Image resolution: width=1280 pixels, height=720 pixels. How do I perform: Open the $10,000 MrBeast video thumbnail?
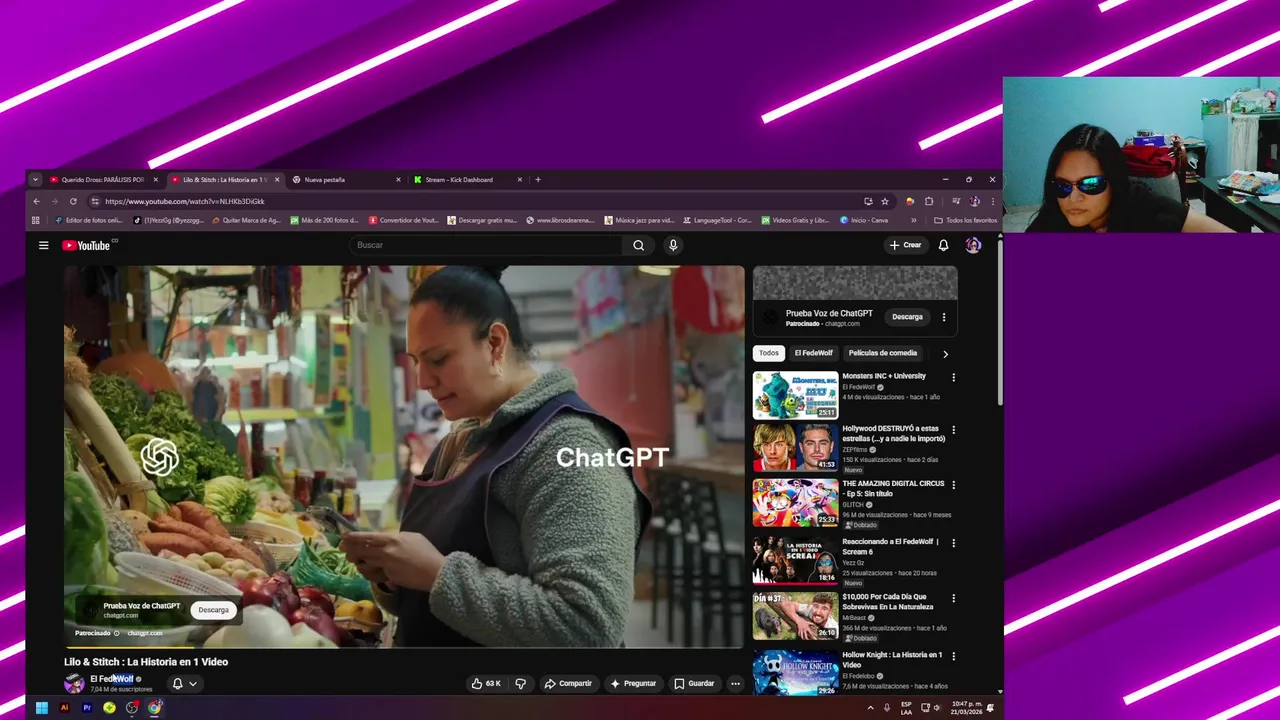point(795,616)
